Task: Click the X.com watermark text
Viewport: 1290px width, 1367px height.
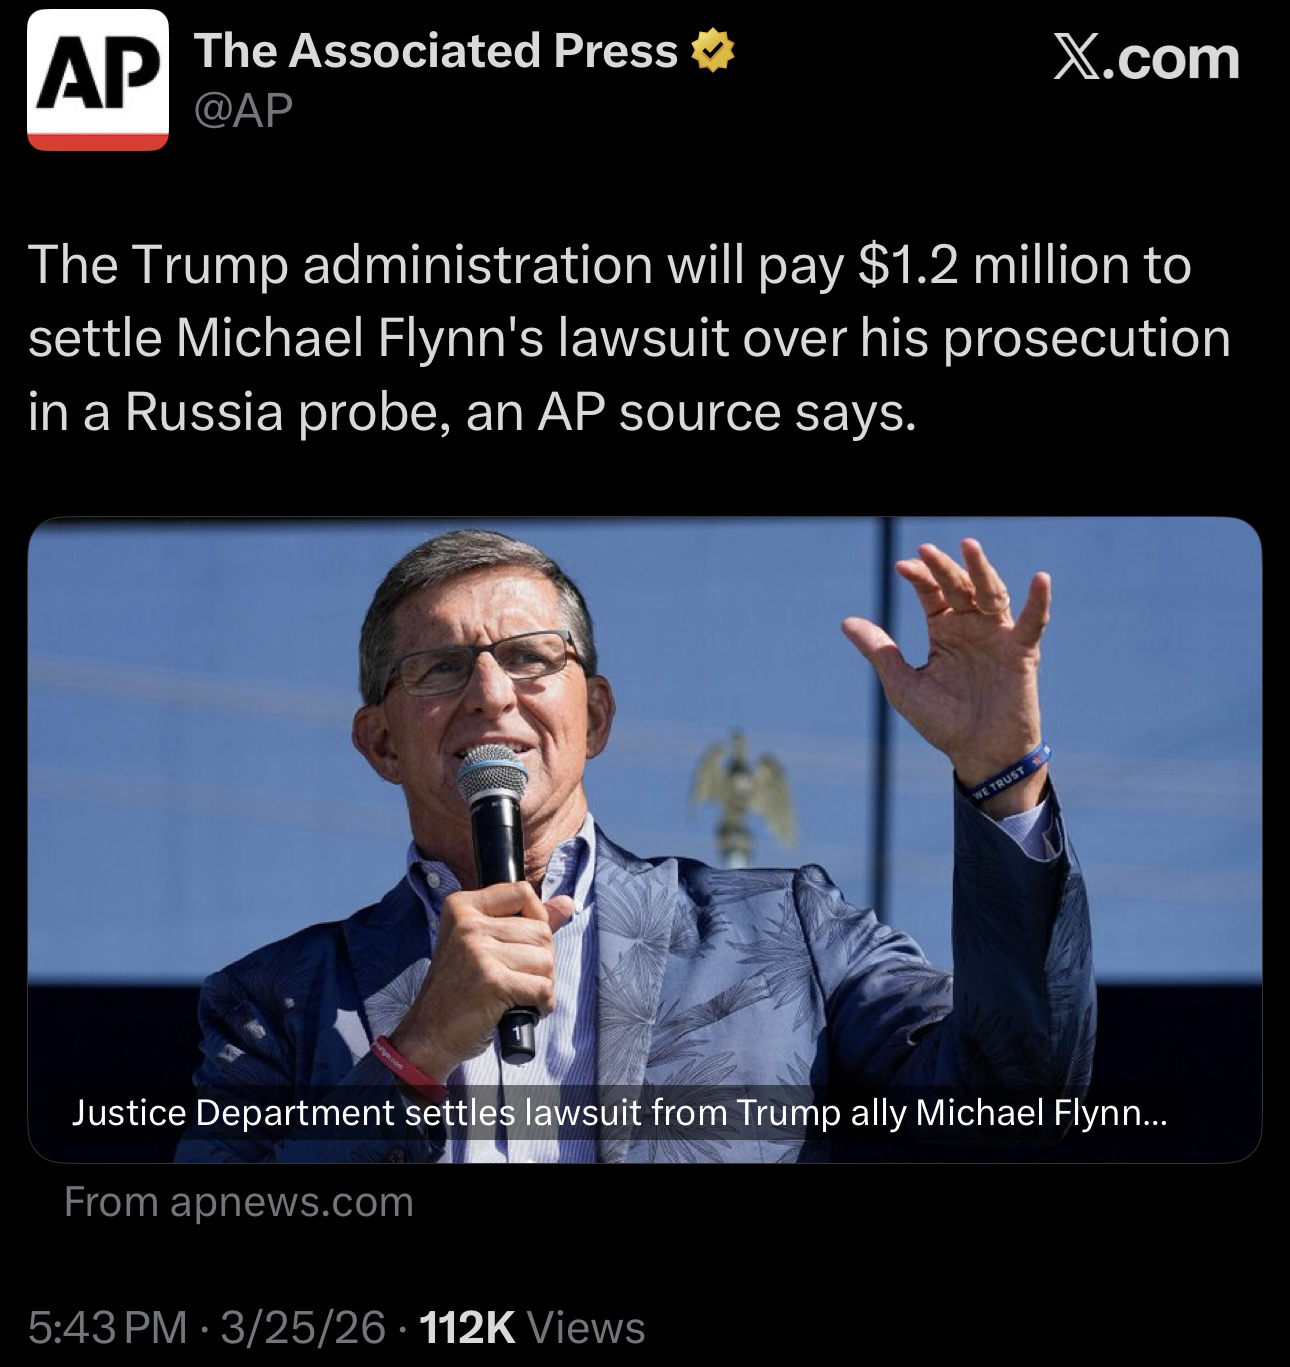Action: 1145,58
